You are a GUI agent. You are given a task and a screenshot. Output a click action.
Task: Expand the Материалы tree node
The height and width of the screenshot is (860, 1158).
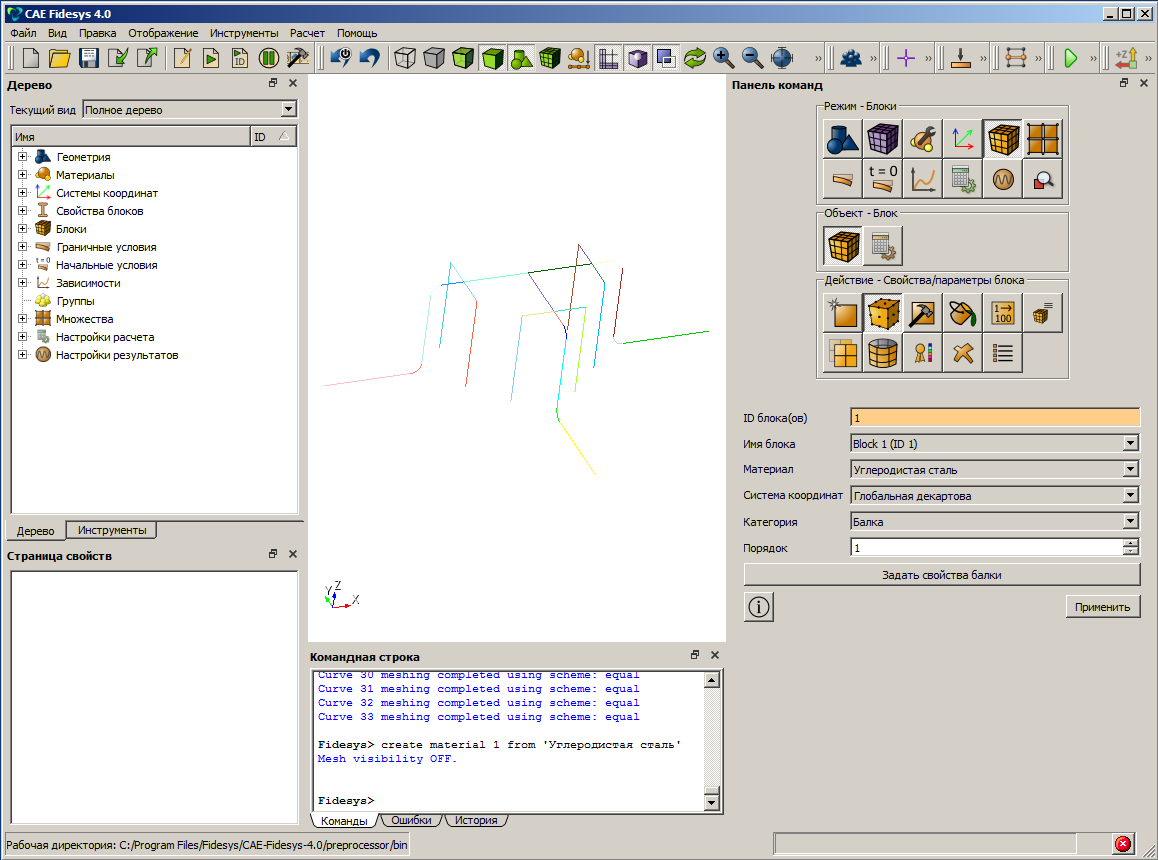(22, 175)
